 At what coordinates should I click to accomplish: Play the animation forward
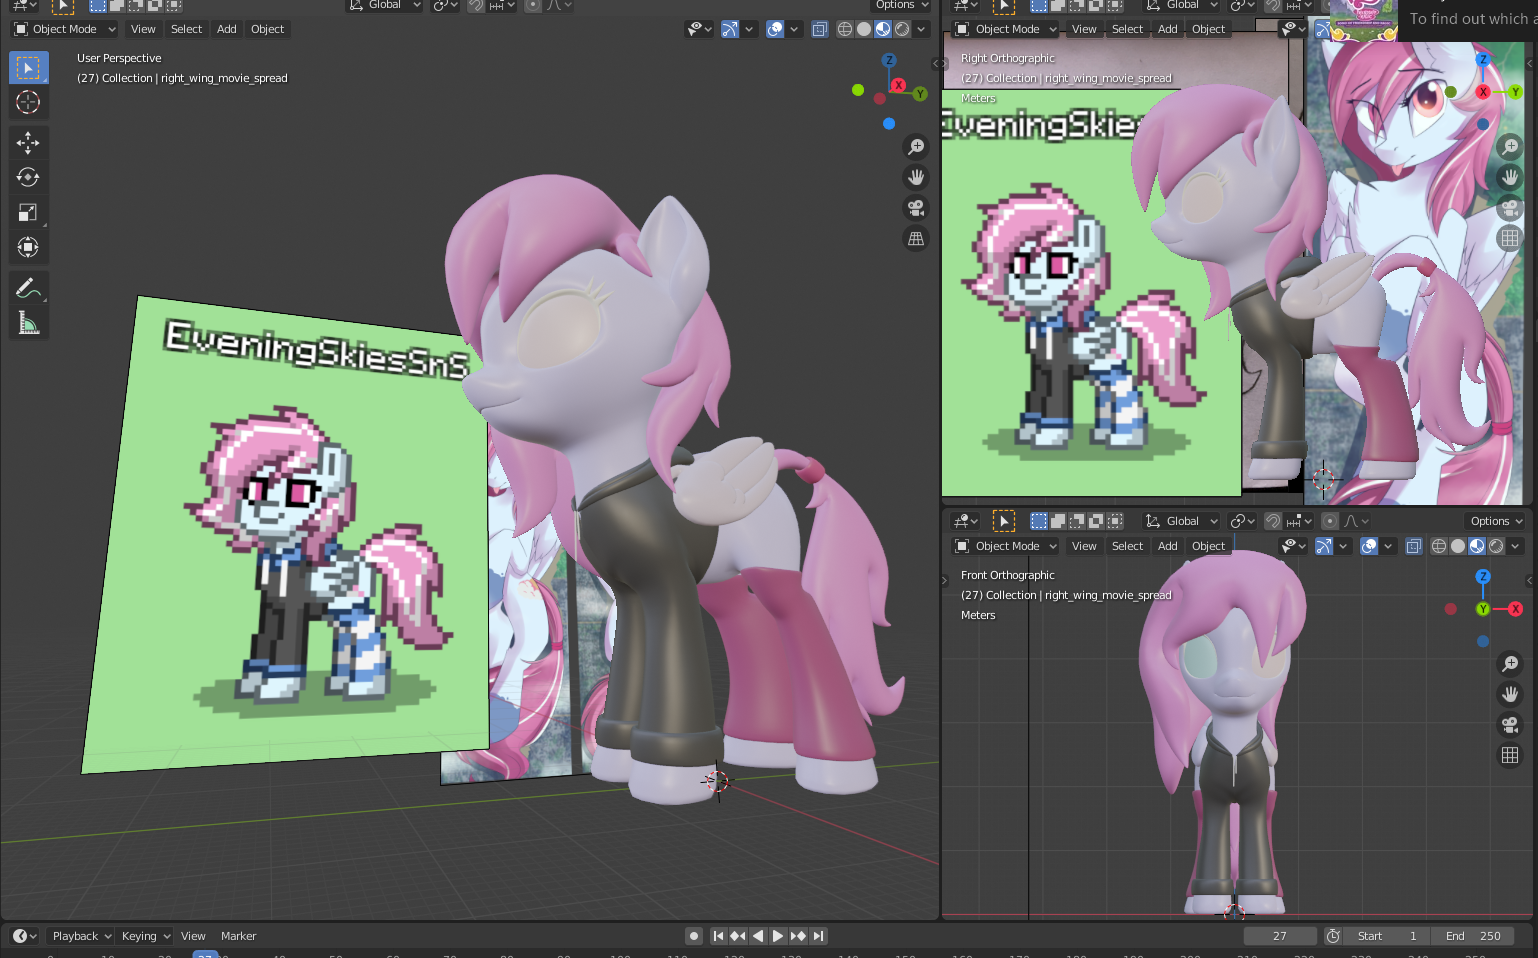[x=778, y=936]
